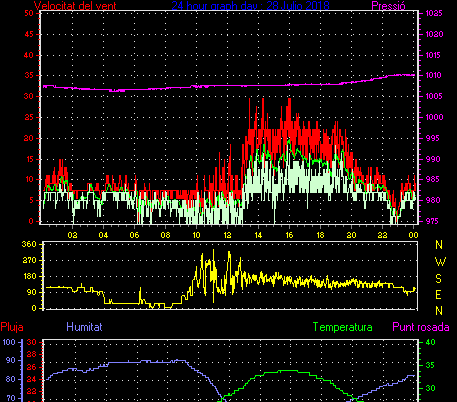Click the 'Velocitat del vent' title label
Image resolution: width=457 pixels, height=402 pixels.
pyautogui.click(x=75, y=6)
